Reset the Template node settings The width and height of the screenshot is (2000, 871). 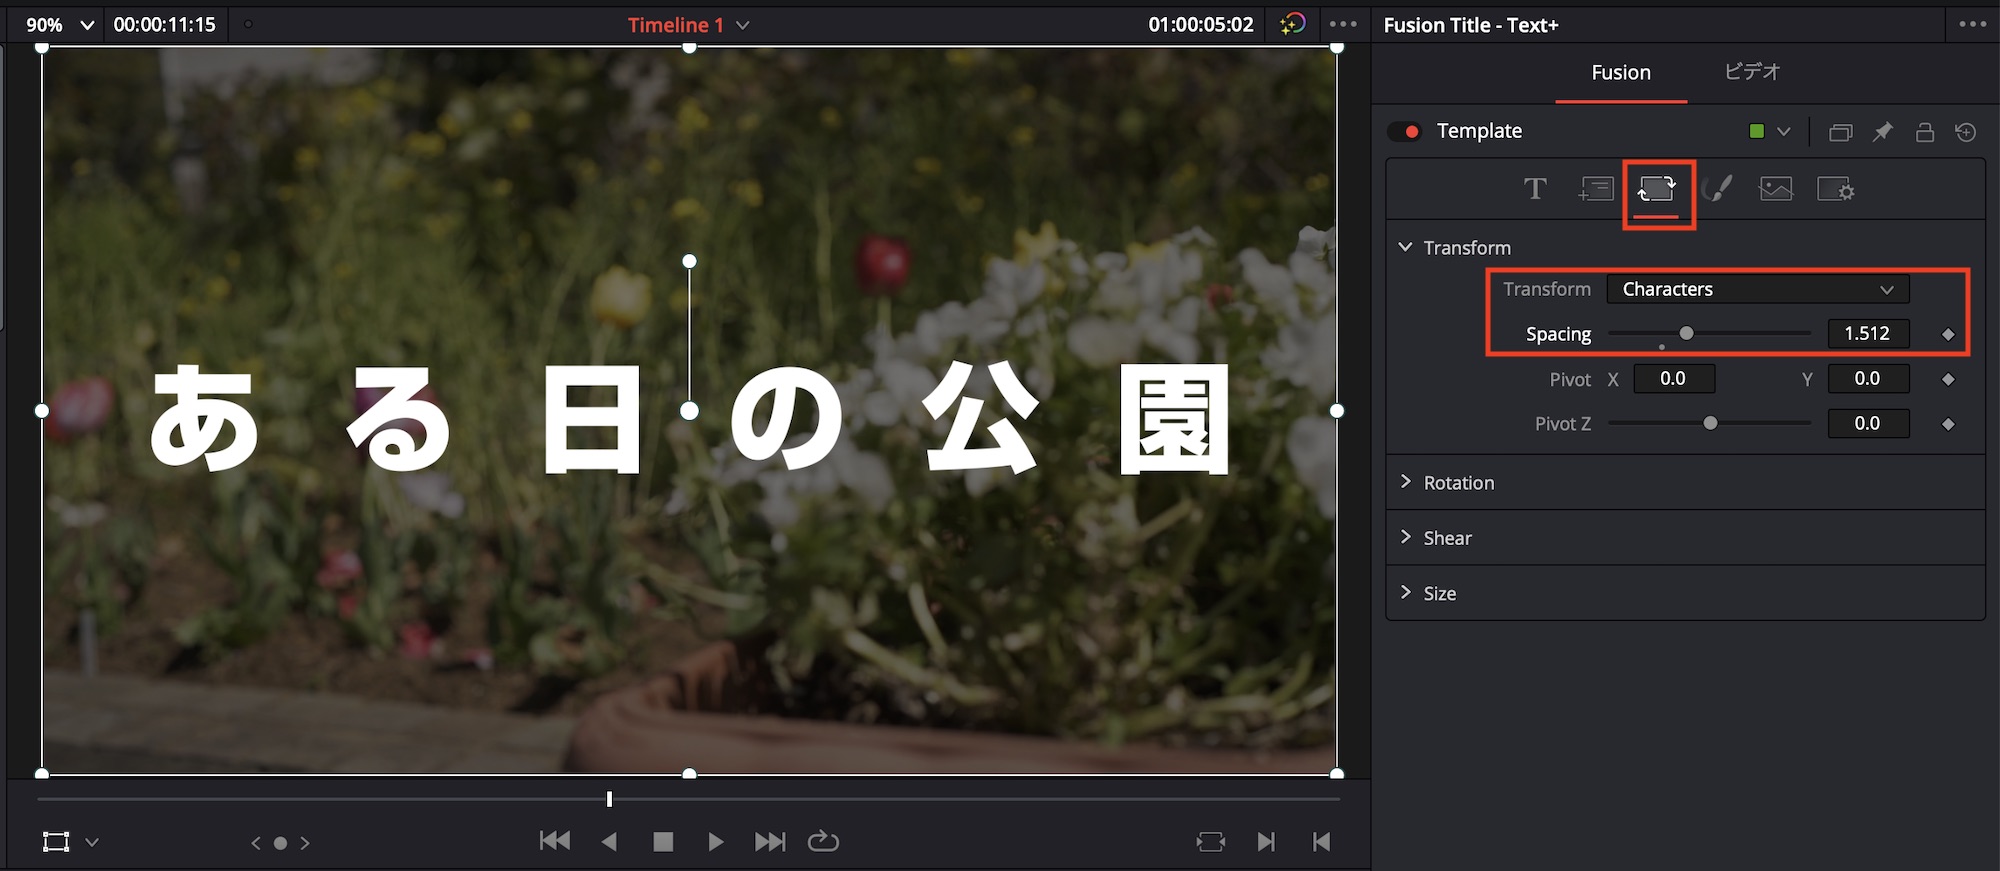click(x=1966, y=132)
